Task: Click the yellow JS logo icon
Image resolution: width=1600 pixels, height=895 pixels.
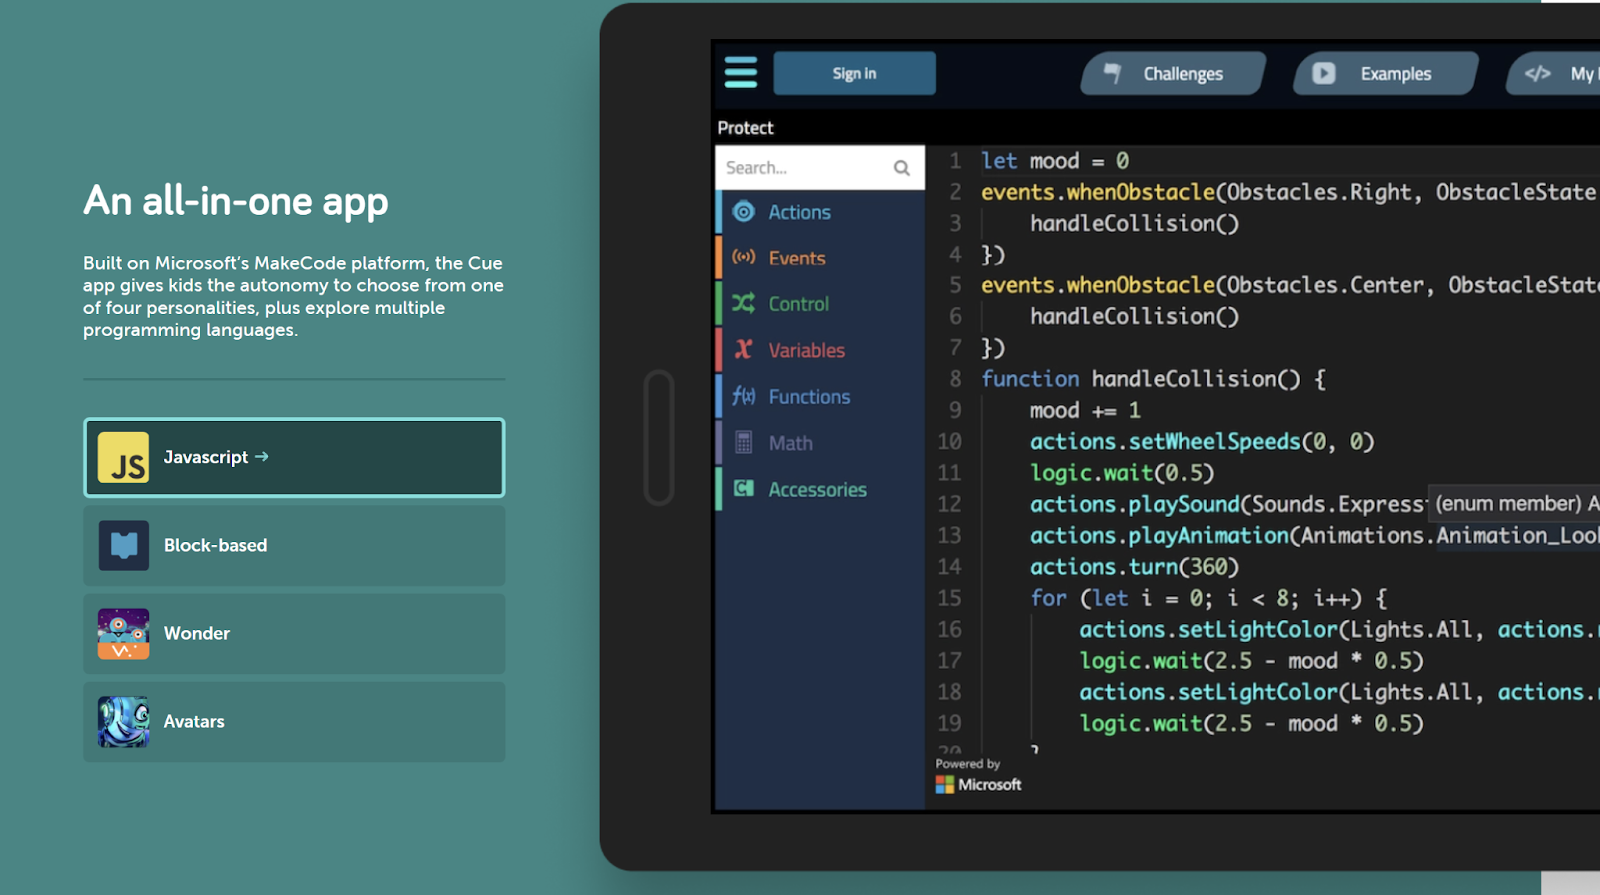Action: pyautogui.click(x=123, y=457)
